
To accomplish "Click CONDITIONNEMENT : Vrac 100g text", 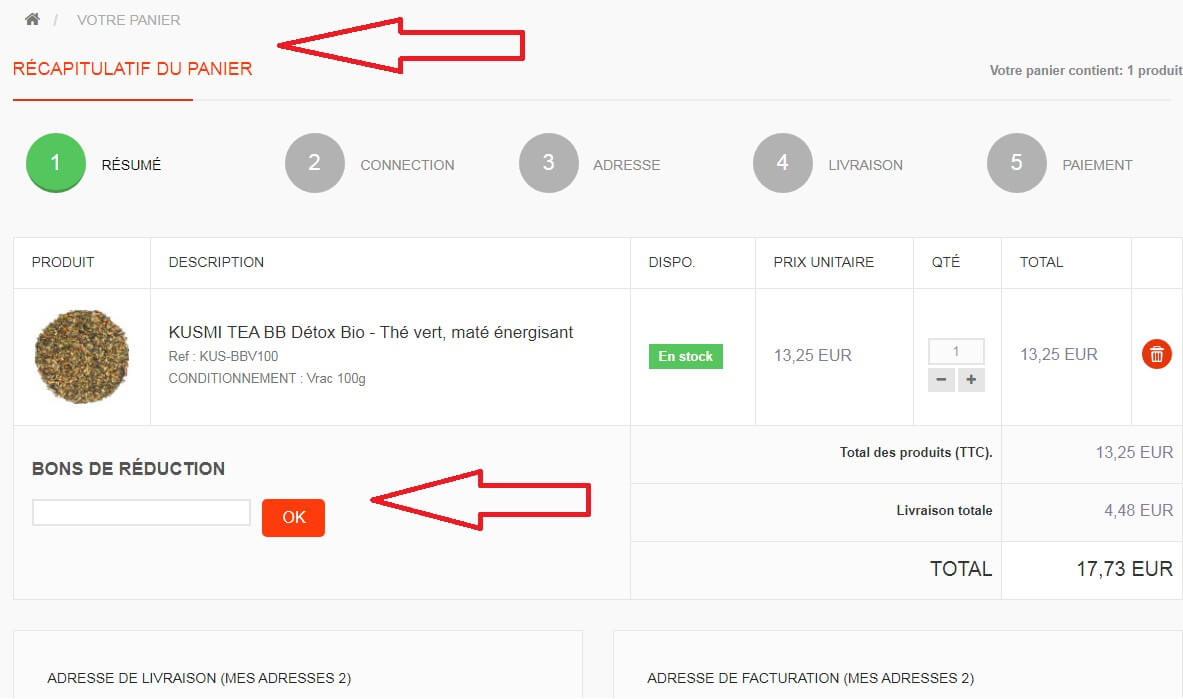I will pyautogui.click(x=267, y=378).
